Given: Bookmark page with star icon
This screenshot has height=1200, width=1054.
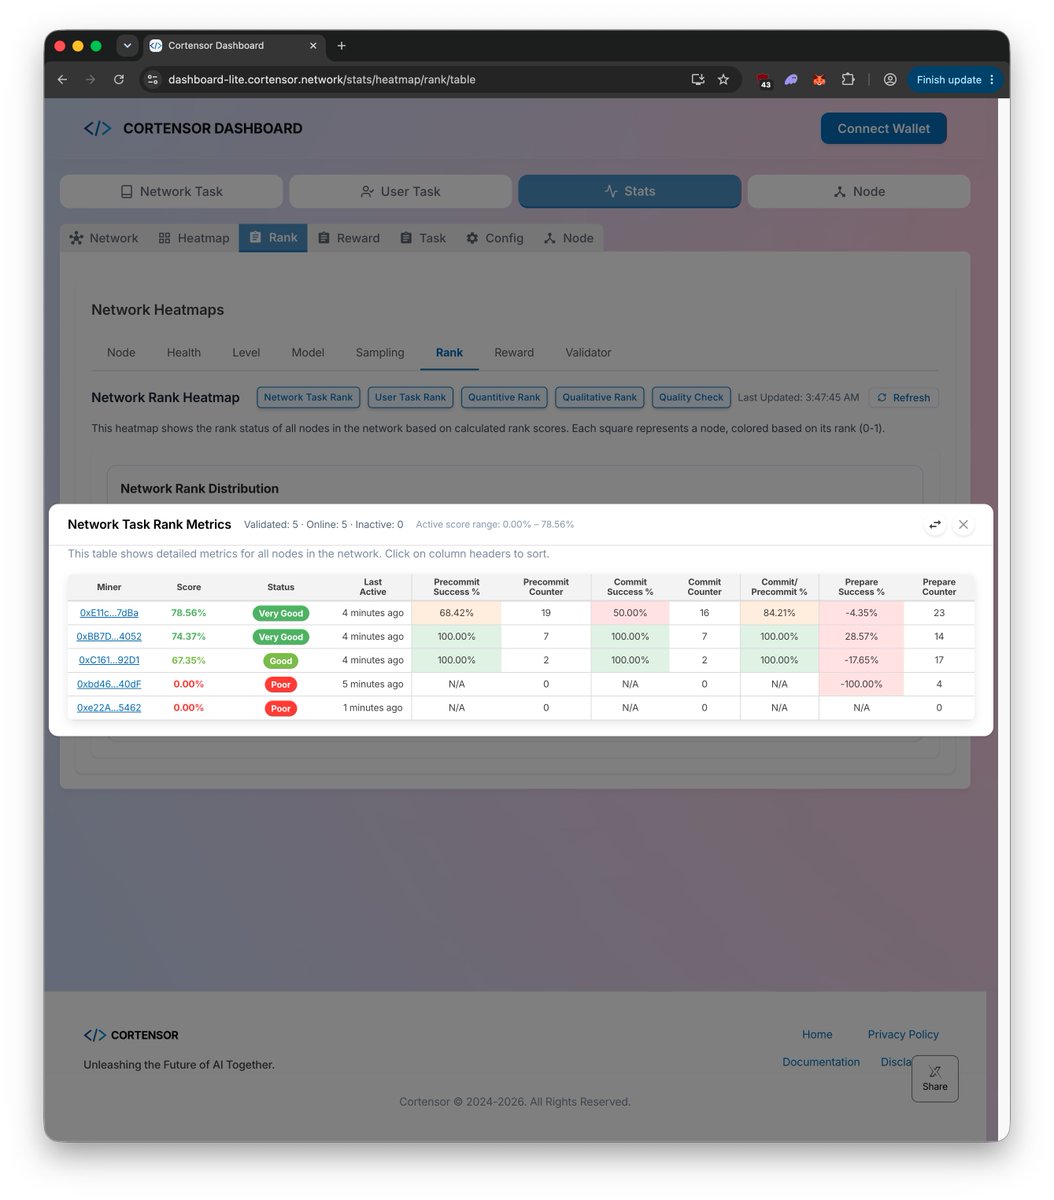Looking at the screenshot, I should click(723, 80).
